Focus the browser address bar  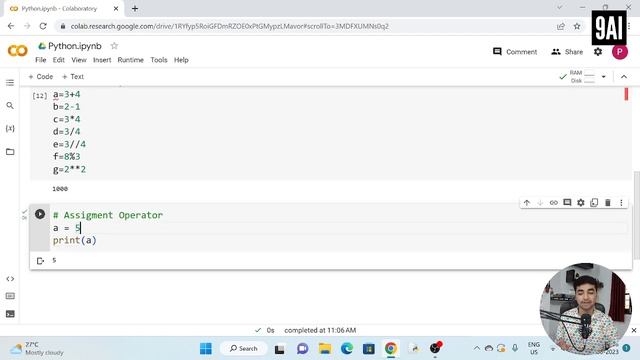[x=306, y=26]
